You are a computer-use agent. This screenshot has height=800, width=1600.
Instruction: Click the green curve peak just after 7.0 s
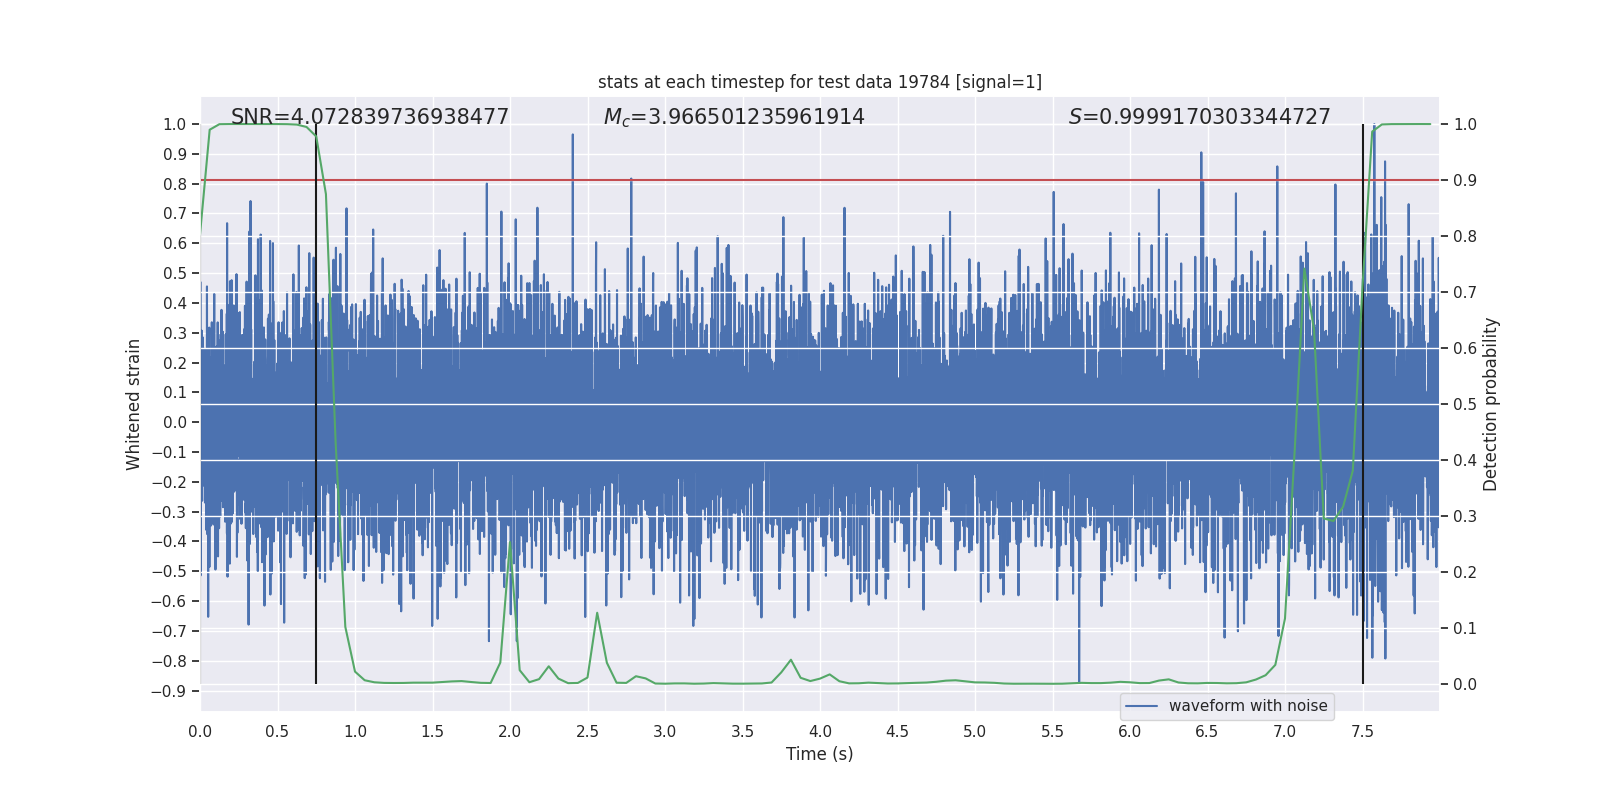pyautogui.click(x=1305, y=269)
